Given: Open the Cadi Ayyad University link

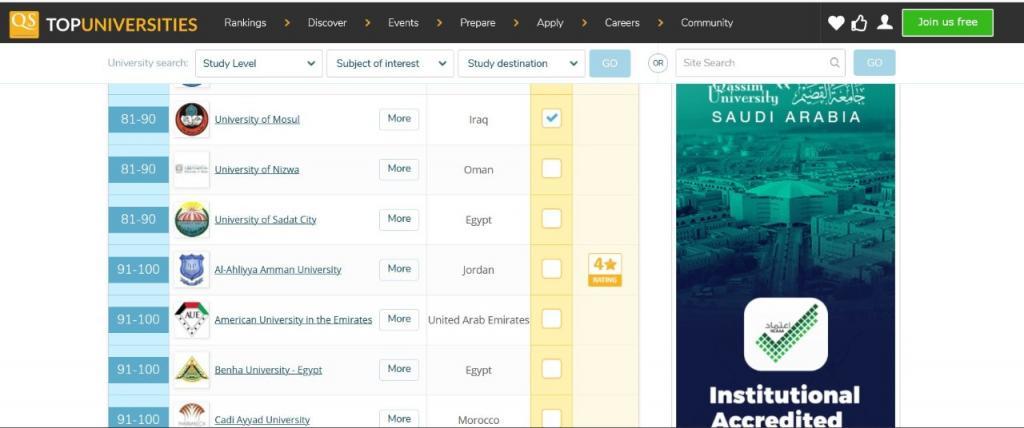Looking at the screenshot, I should (x=262, y=420).
